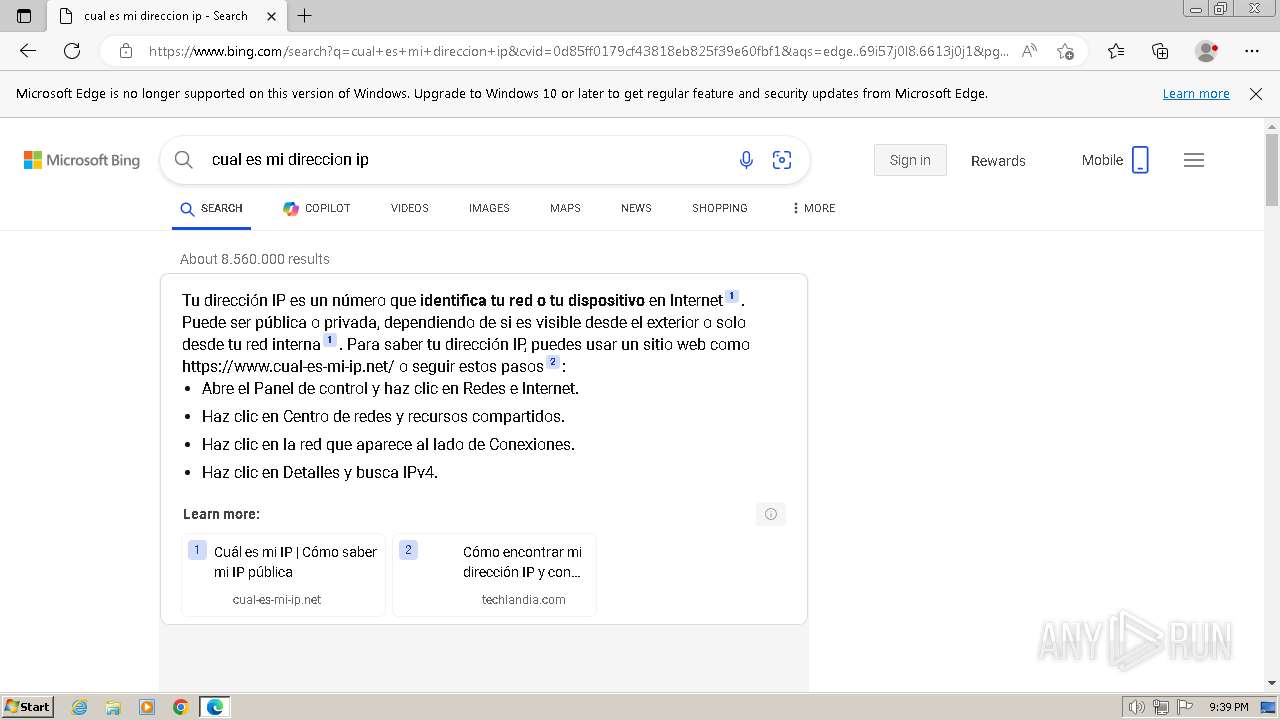Switch to Mobile view
Screen dimensions: 1280x720
click(1115, 160)
